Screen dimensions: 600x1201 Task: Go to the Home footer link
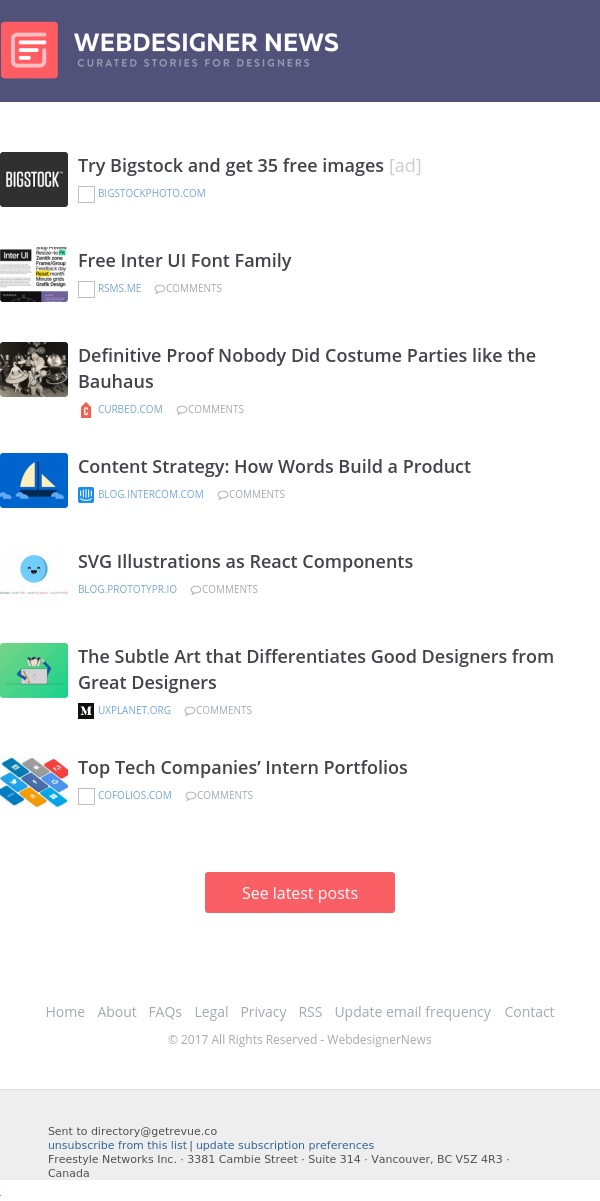(x=65, y=1012)
